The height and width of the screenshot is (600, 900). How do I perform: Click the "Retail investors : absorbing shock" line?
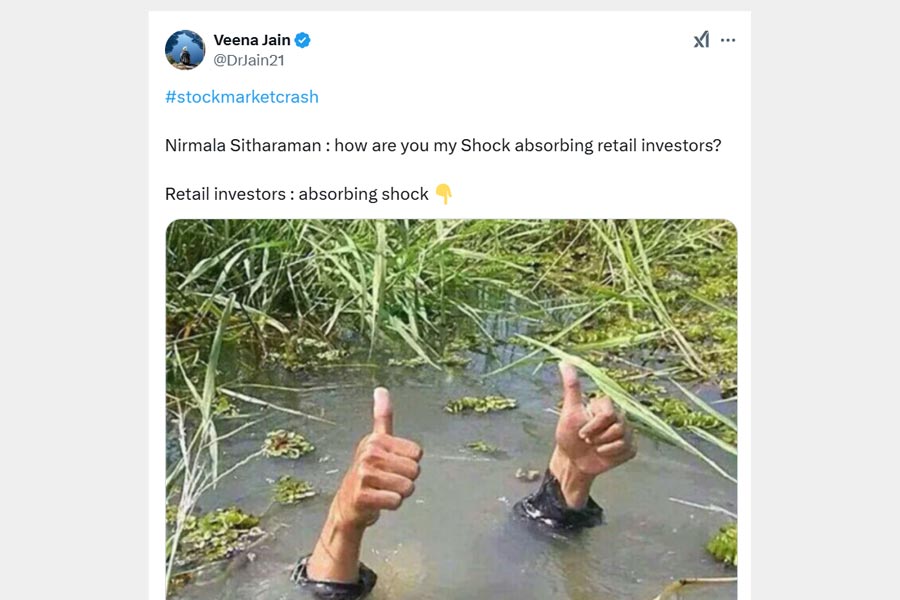pyautogui.click(x=297, y=194)
